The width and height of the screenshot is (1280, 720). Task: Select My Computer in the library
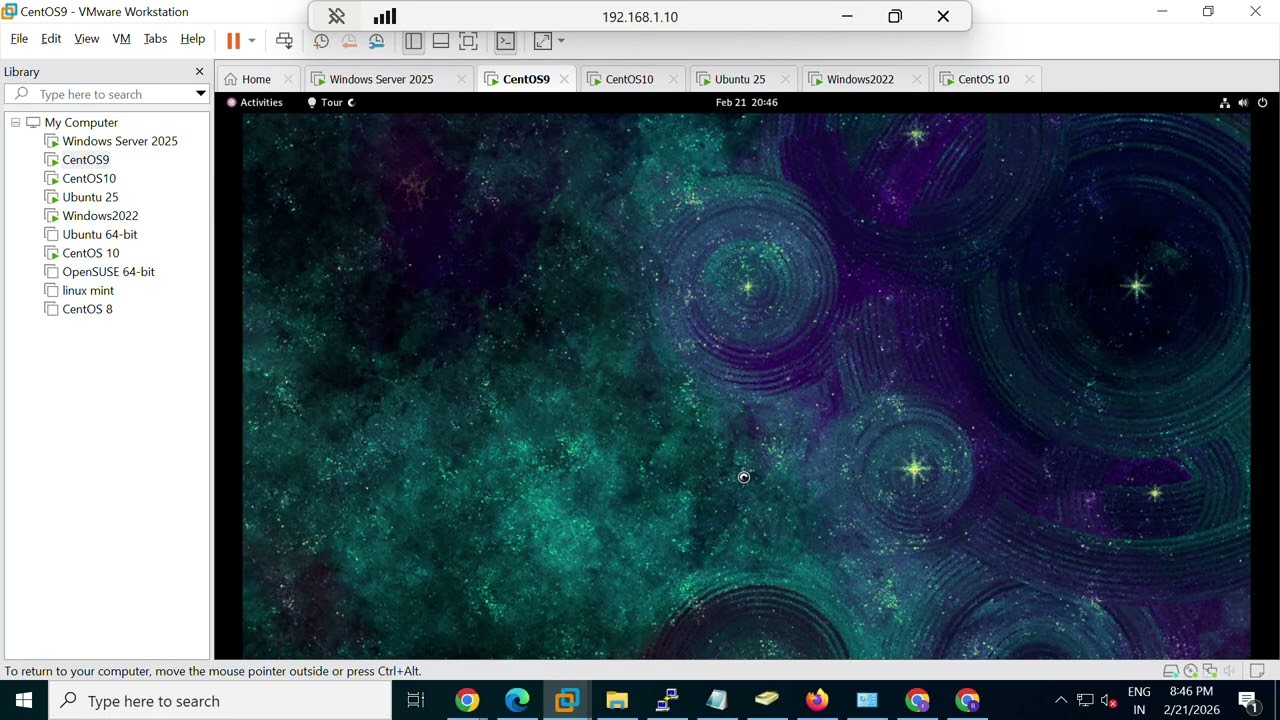(81, 122)
